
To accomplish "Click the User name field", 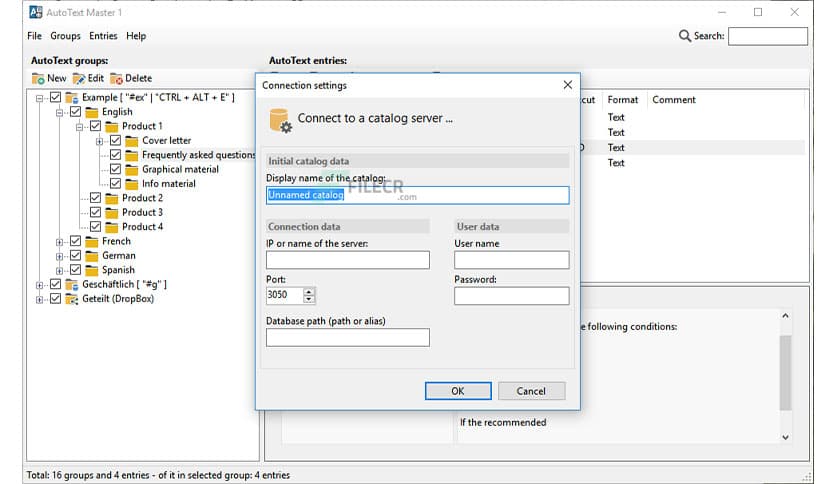I will click(x=512, y=260).
